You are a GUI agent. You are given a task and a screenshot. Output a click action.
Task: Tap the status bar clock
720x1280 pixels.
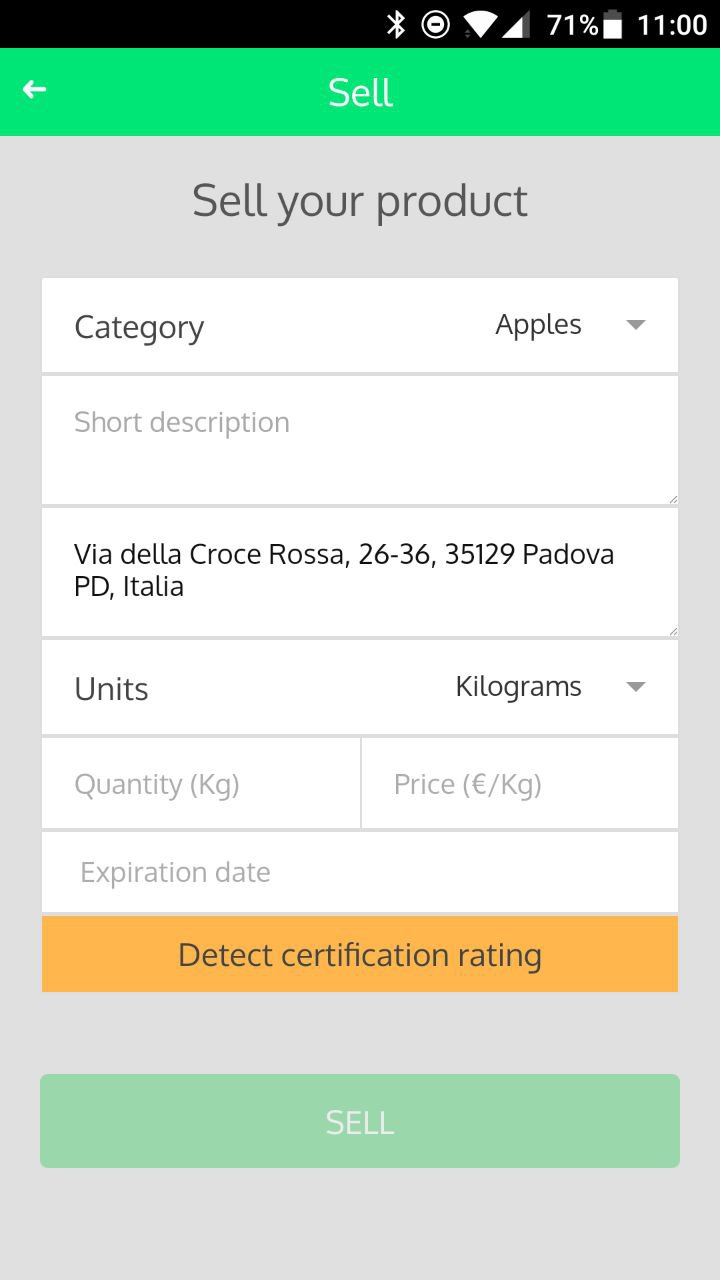pos(672,24)
